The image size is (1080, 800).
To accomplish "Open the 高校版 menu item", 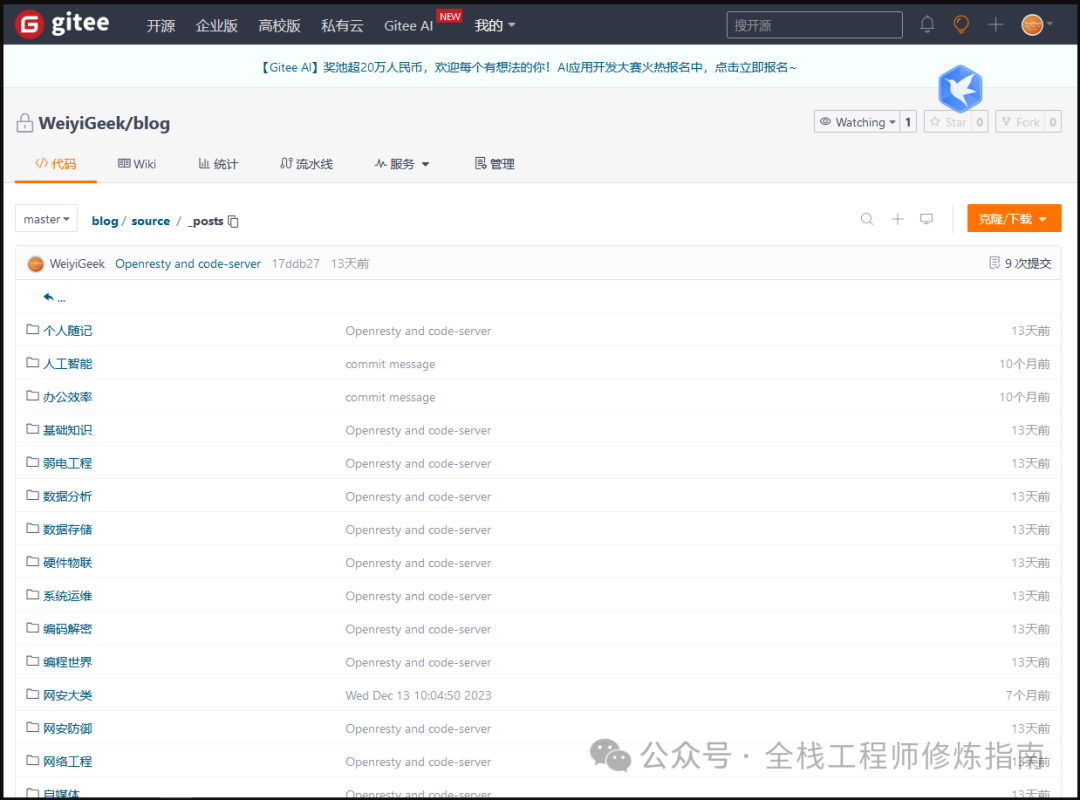I will click(279, 25).
